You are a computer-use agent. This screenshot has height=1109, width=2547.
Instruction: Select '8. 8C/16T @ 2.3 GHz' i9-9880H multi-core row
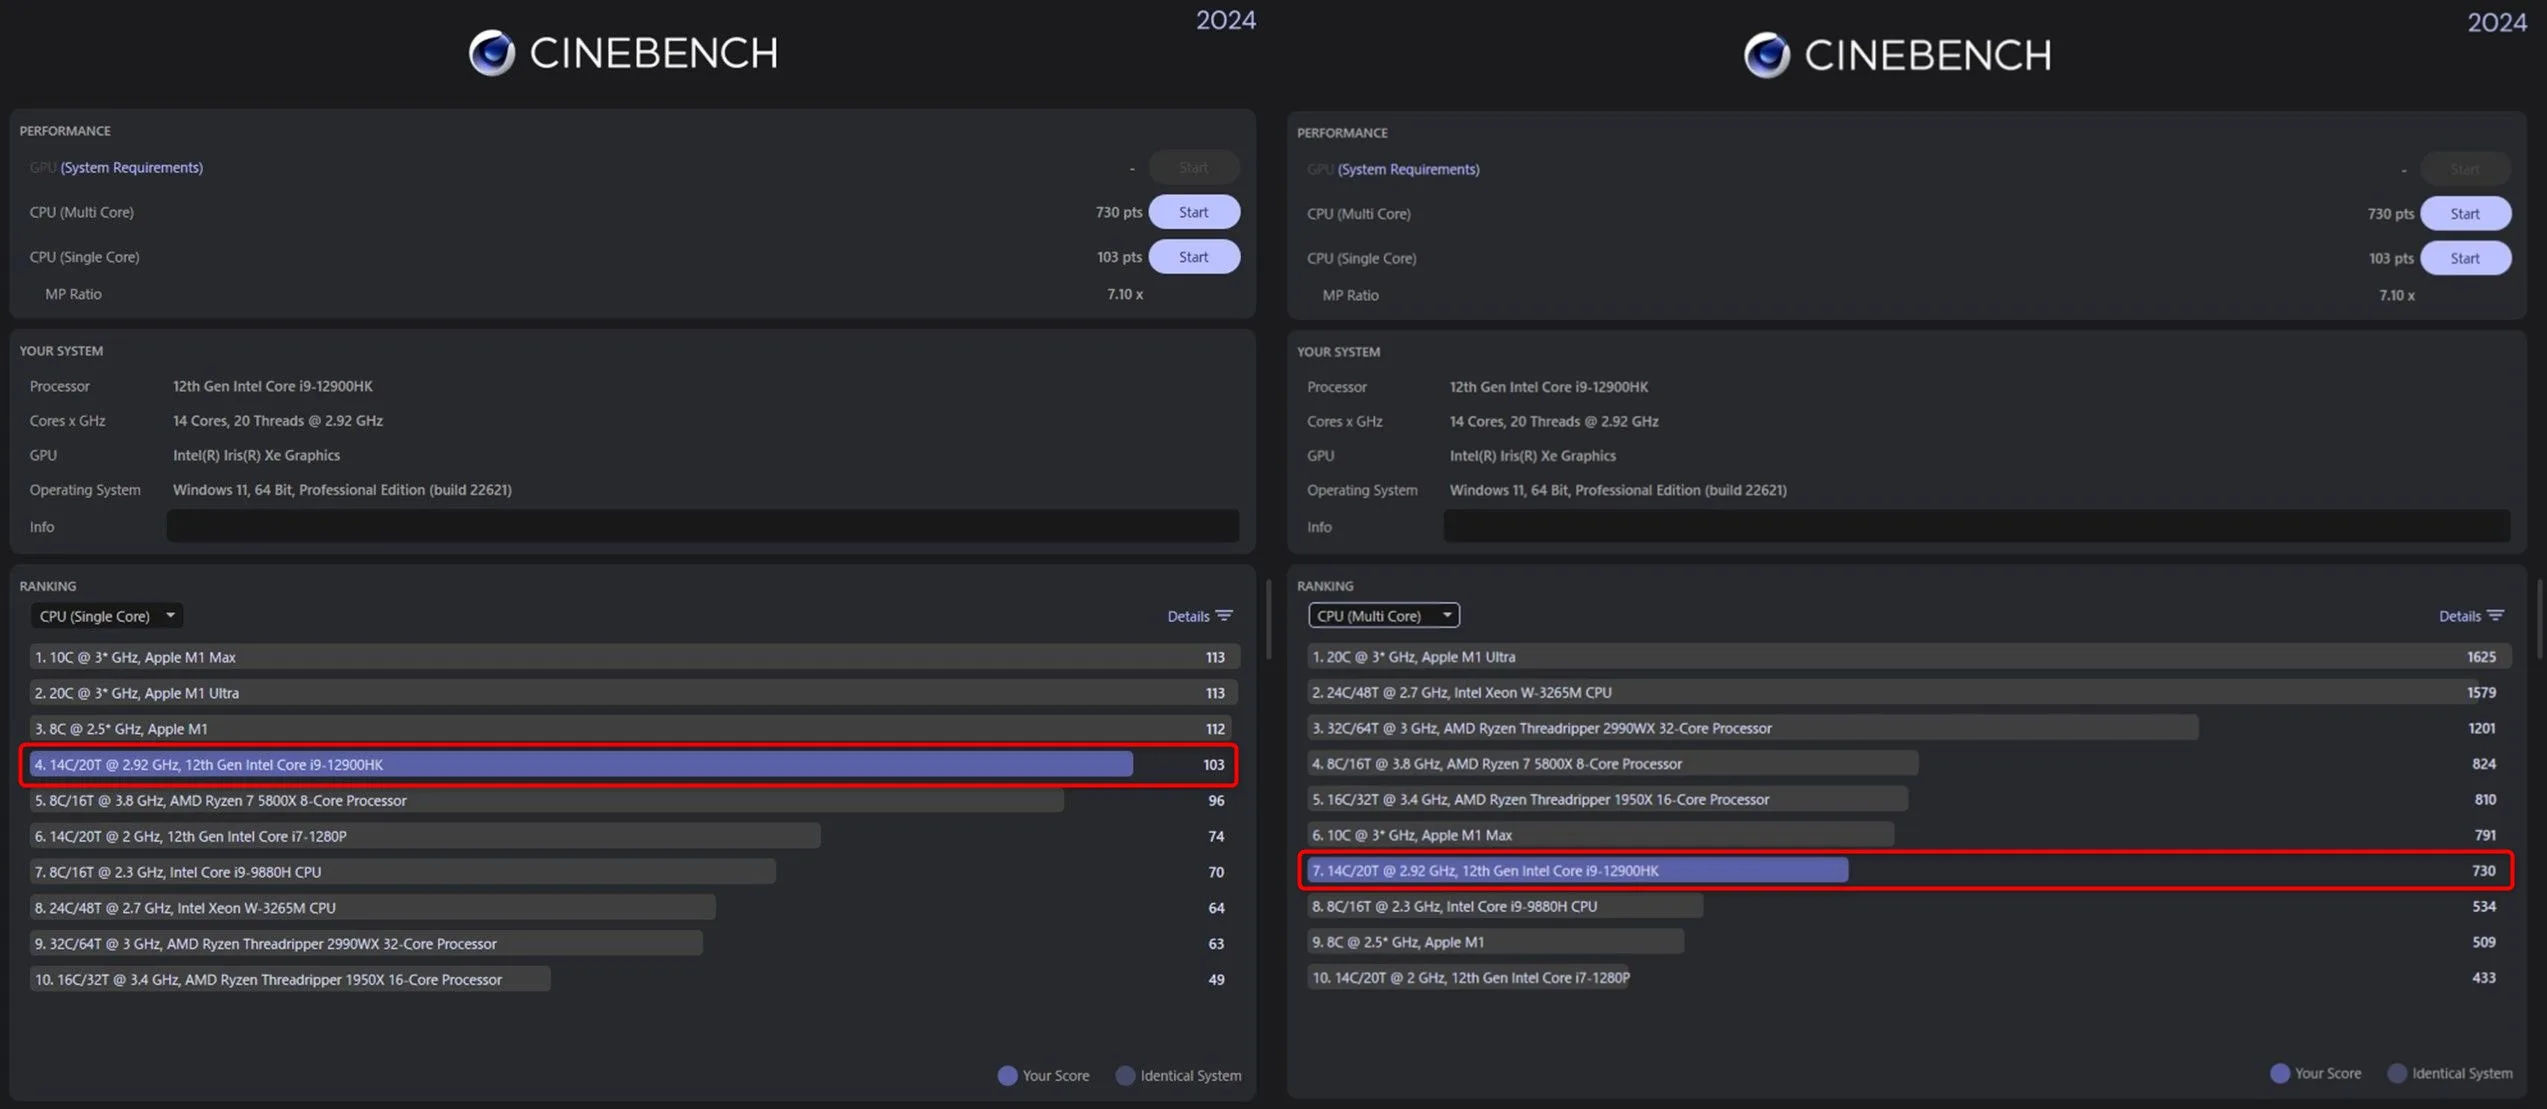point(1909,906)
